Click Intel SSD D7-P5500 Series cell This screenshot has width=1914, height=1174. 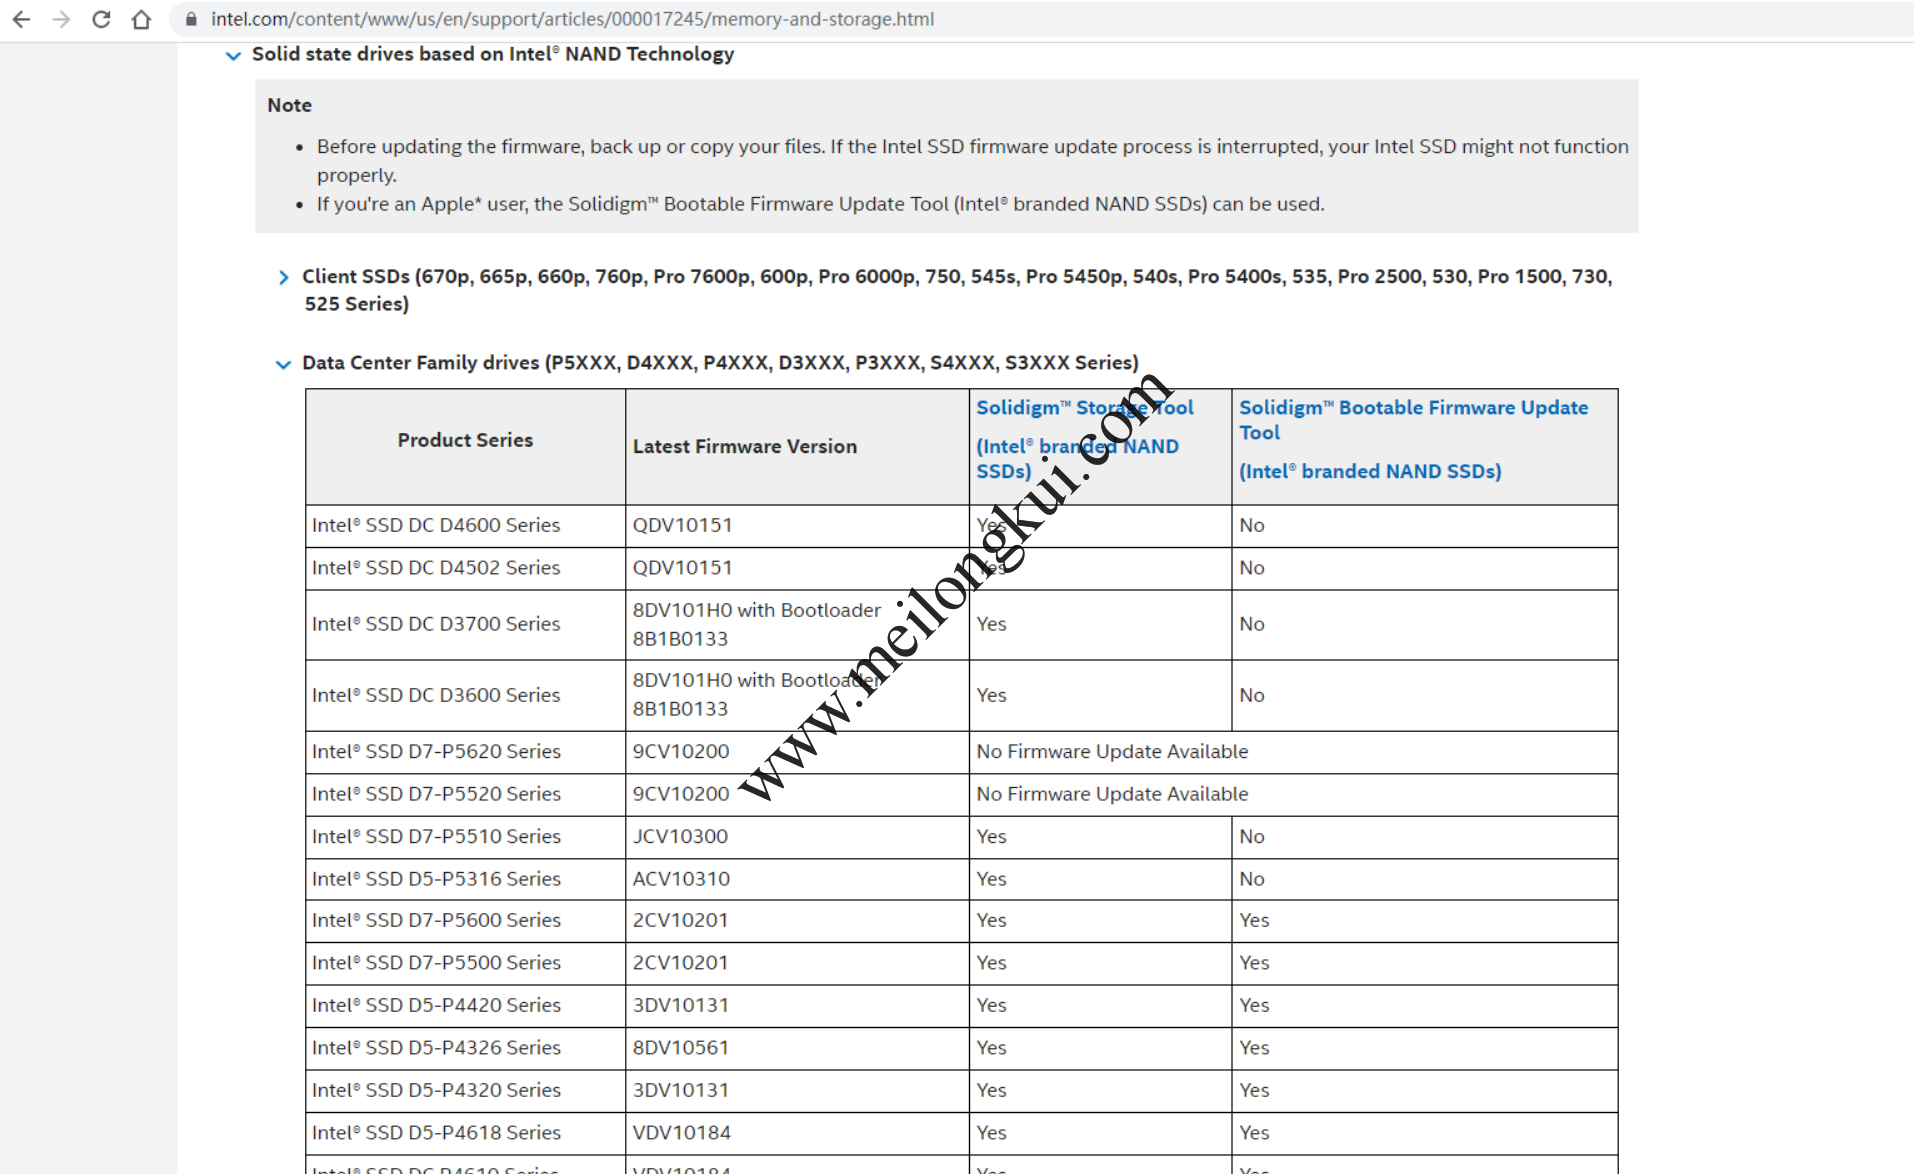click(x=465, y=963)
